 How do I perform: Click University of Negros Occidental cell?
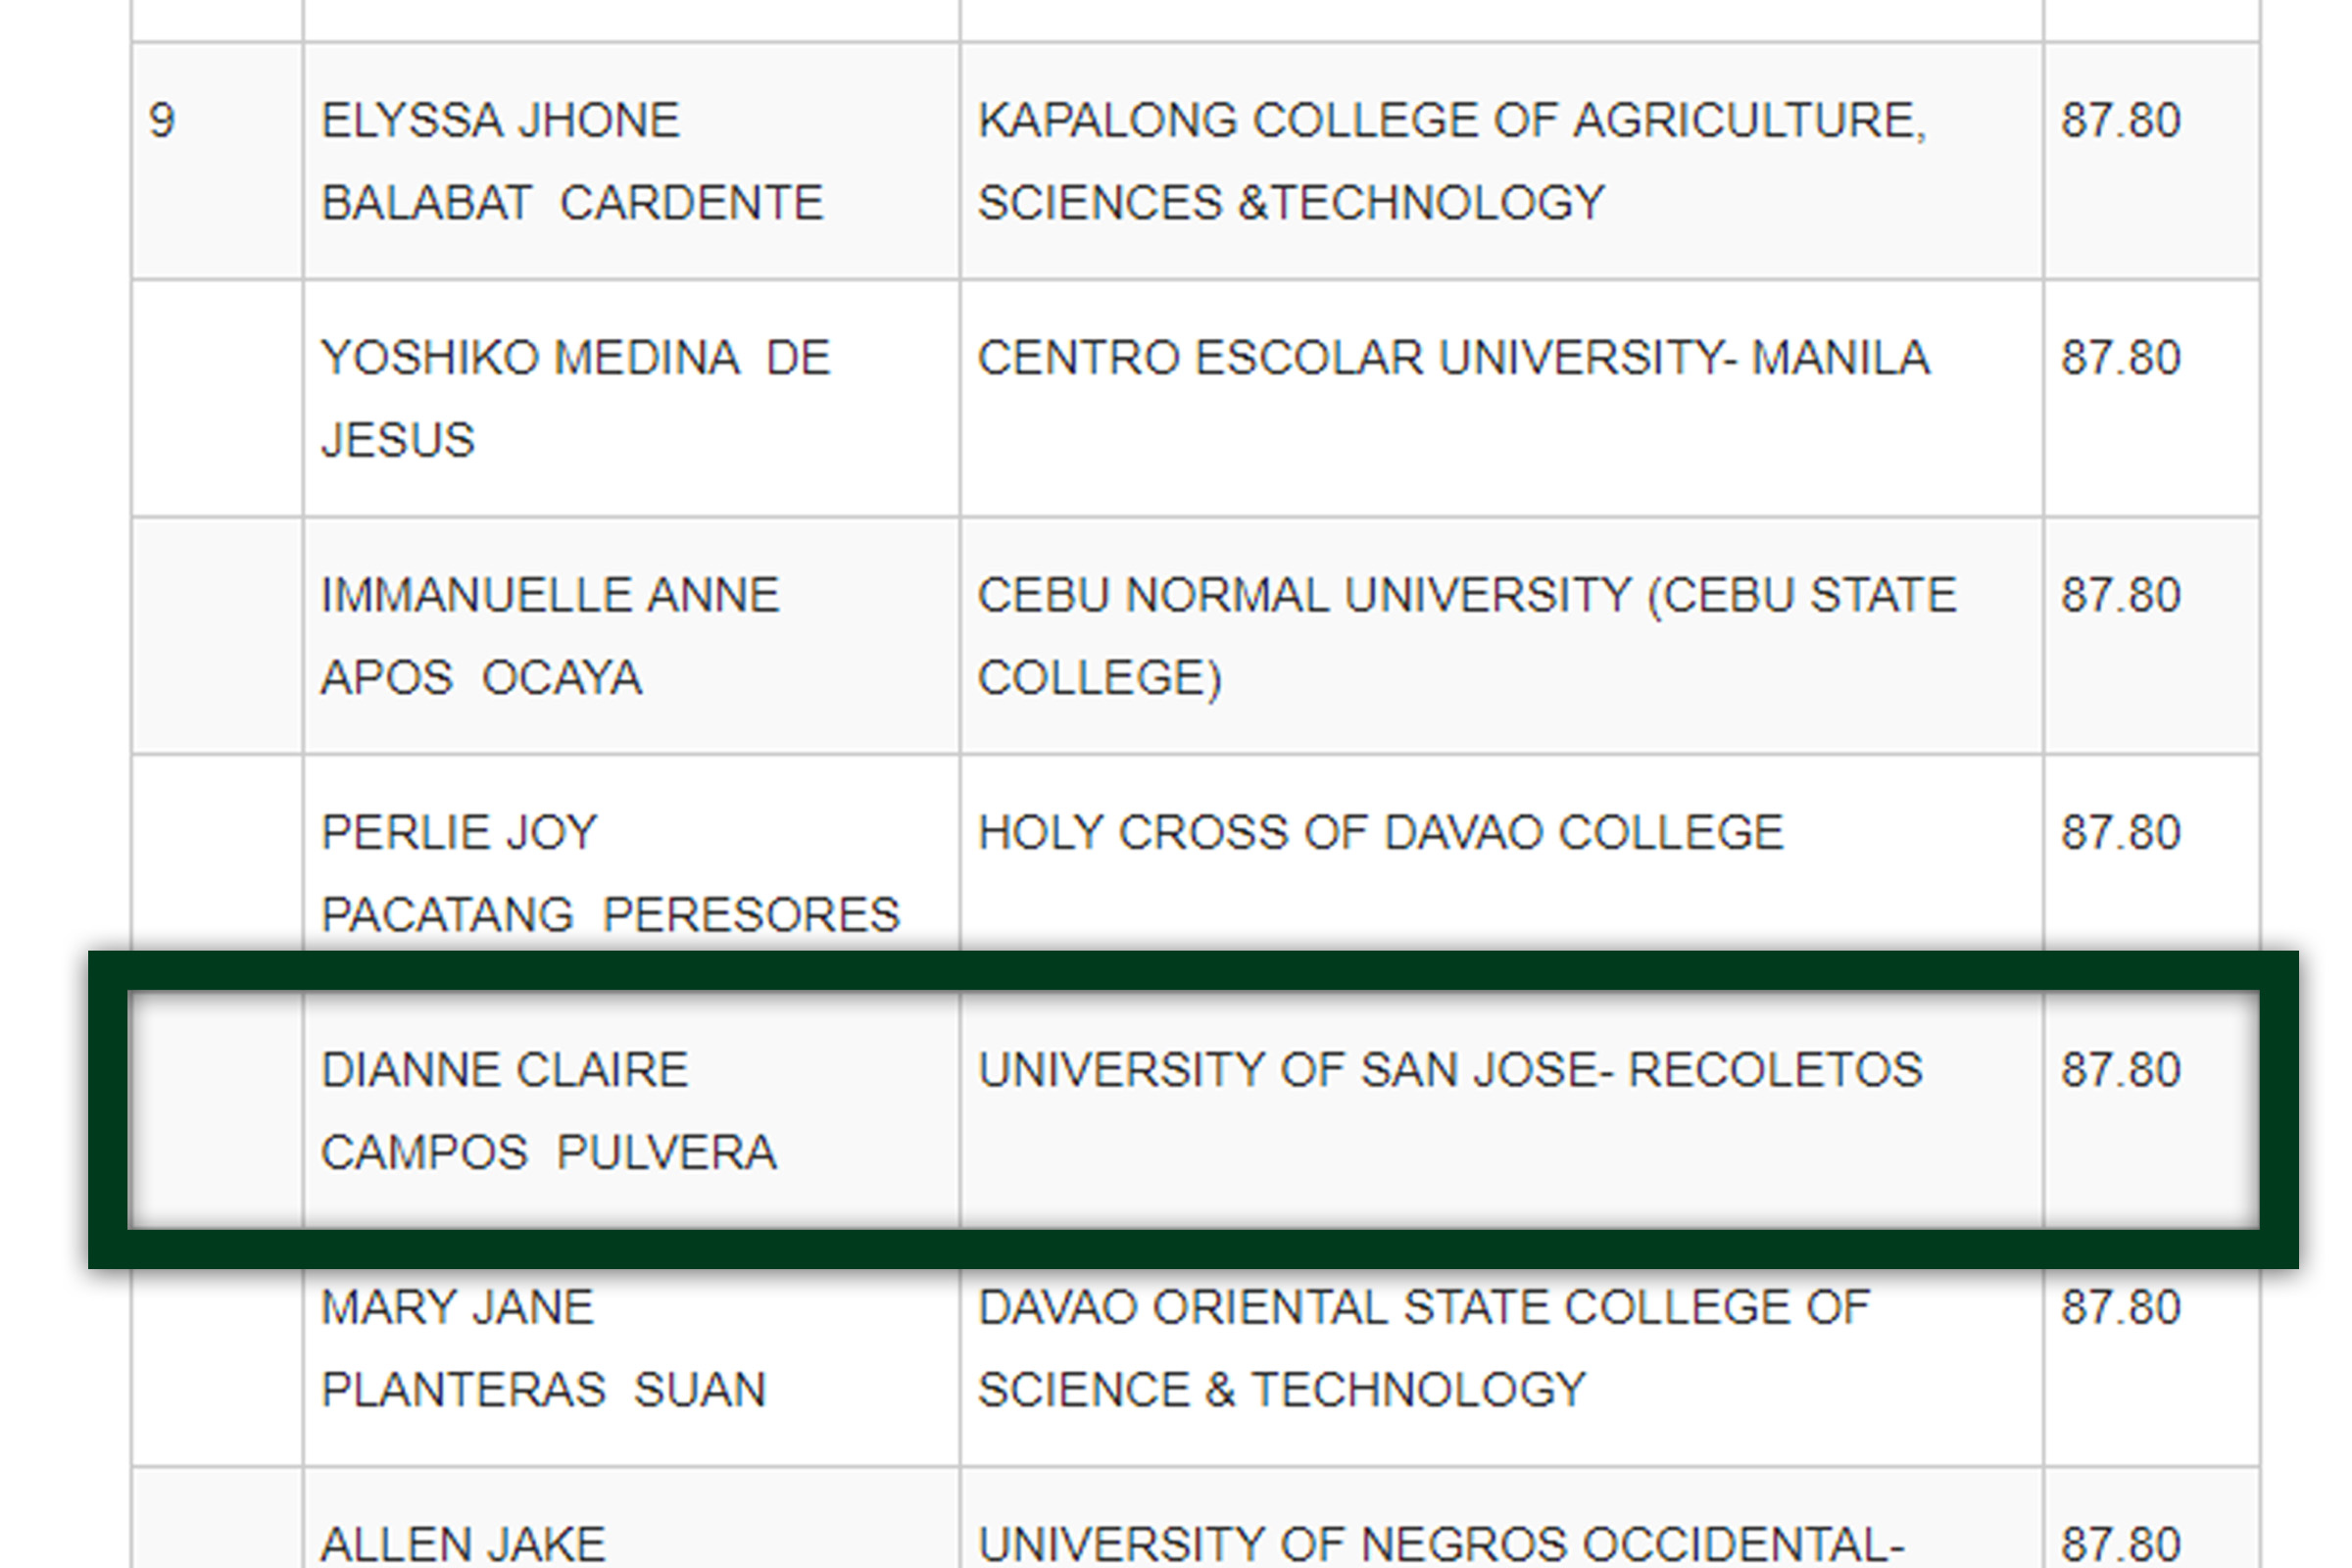coord(1501,1518)
